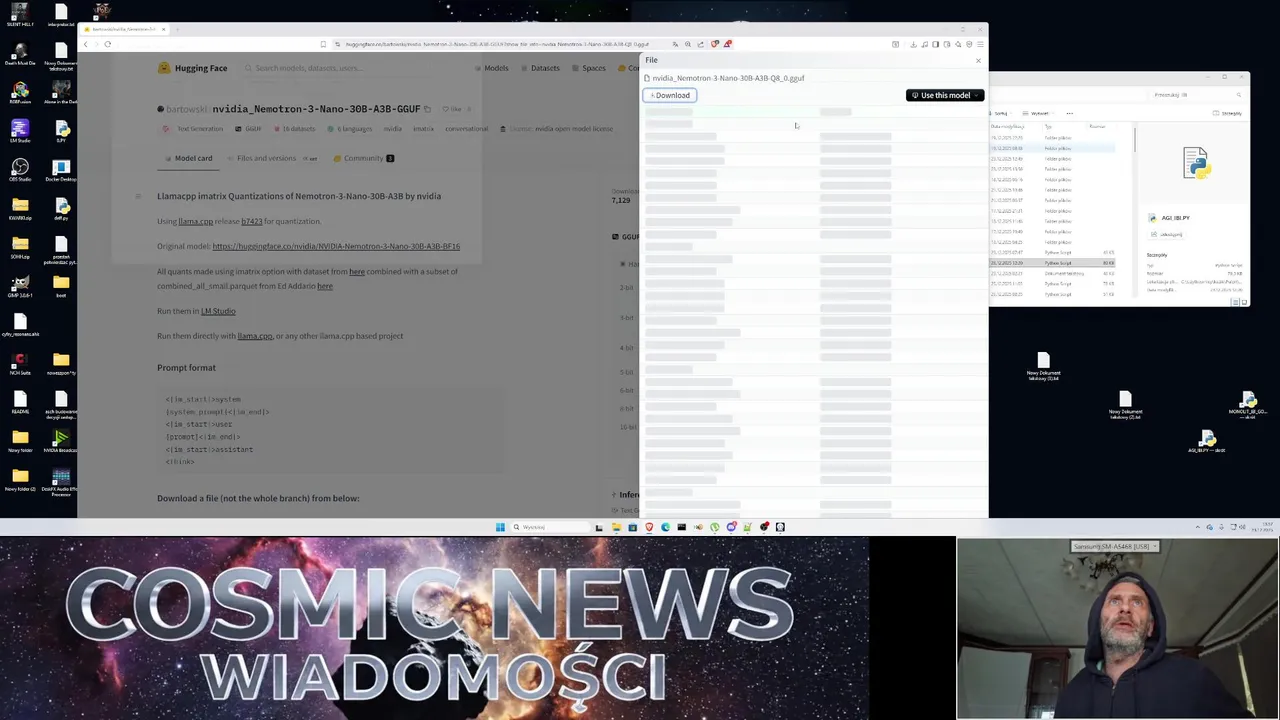This screenshot has height=720, width=1280.
Task: Open the three-dots menu in Explorer toolbar
Action: pos(1069,113)
